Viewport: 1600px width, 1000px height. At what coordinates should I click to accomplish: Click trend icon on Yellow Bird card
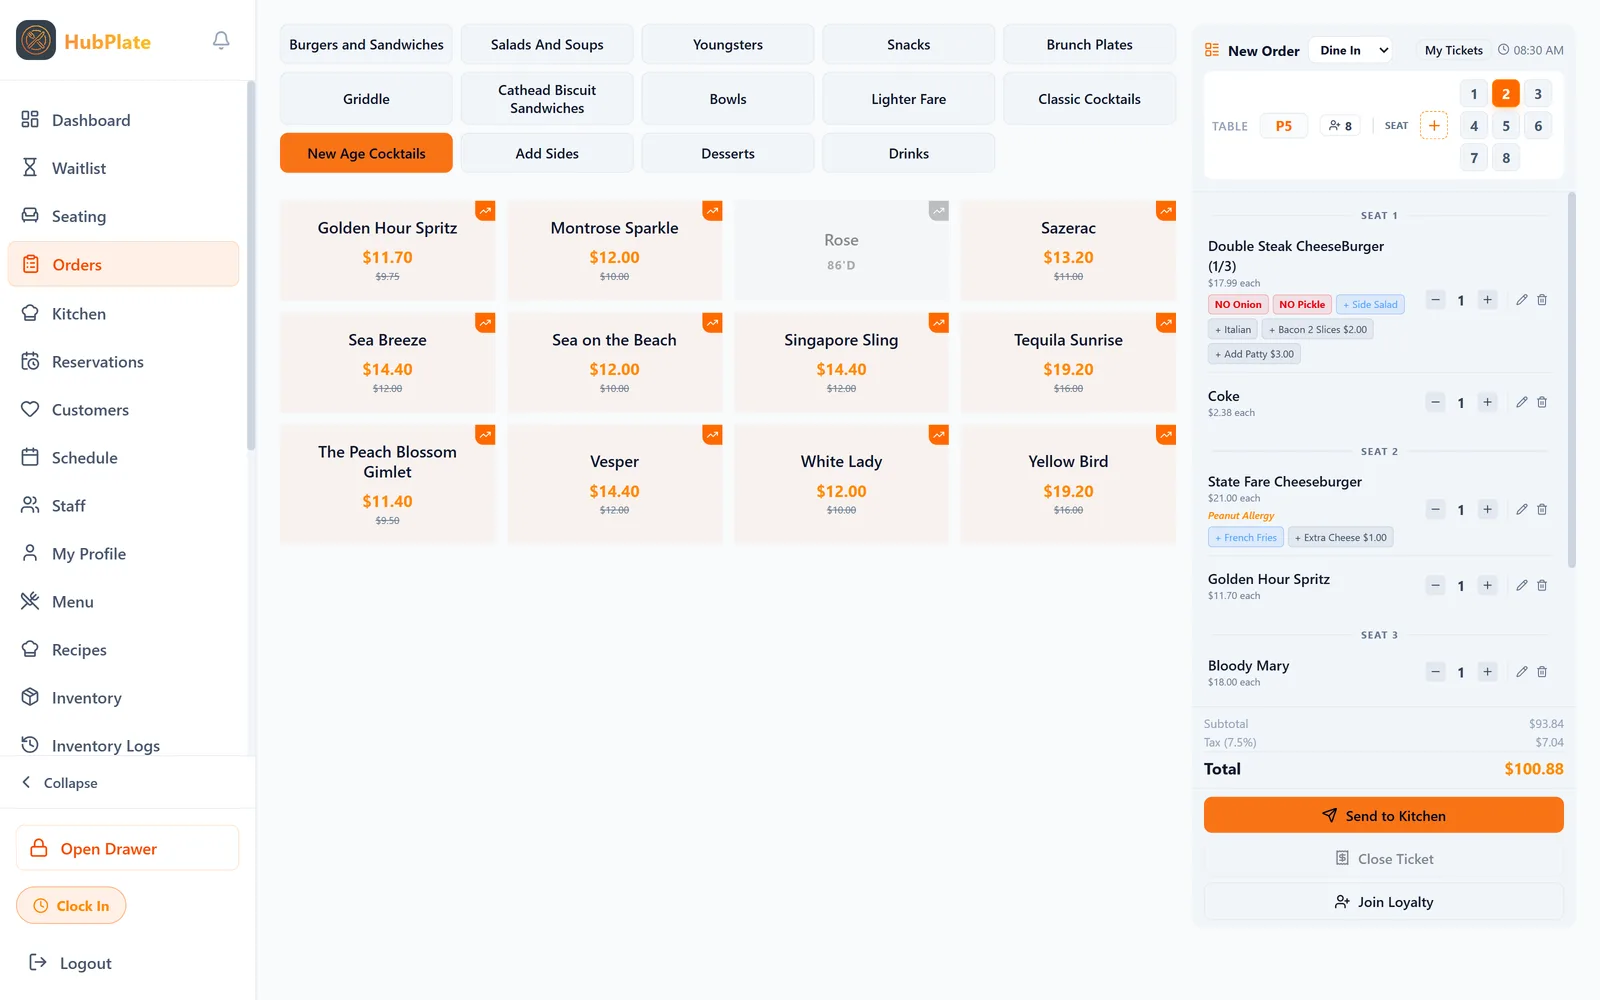coord(1166,435)
